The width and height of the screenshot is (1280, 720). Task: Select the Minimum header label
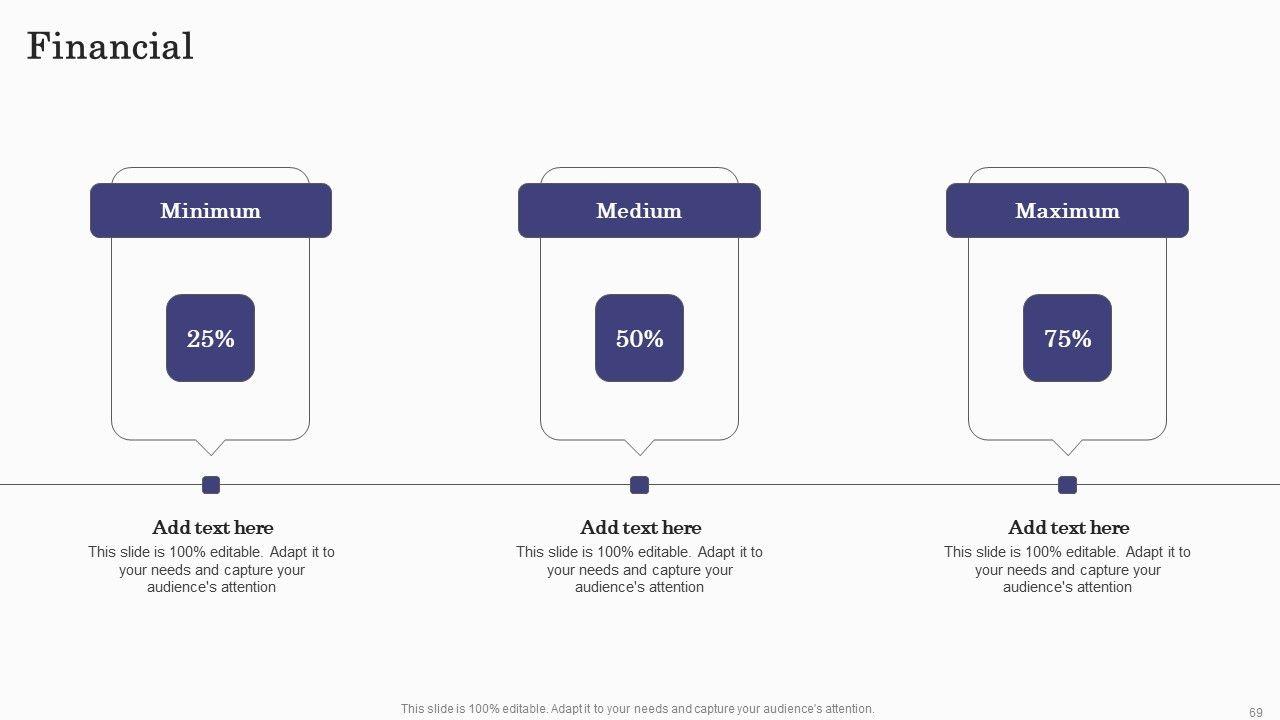210,211
